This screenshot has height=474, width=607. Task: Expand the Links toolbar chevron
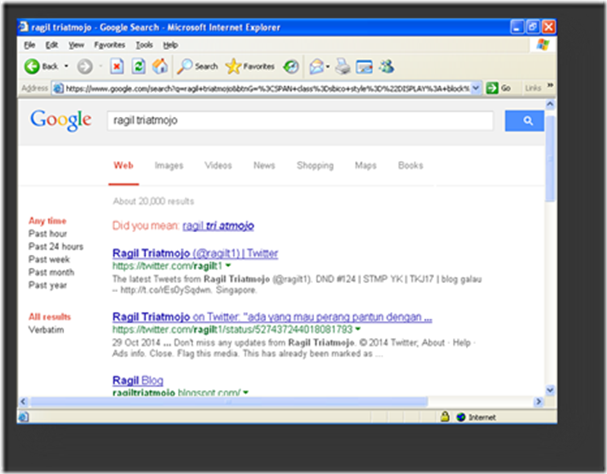[x=550, y=85]
